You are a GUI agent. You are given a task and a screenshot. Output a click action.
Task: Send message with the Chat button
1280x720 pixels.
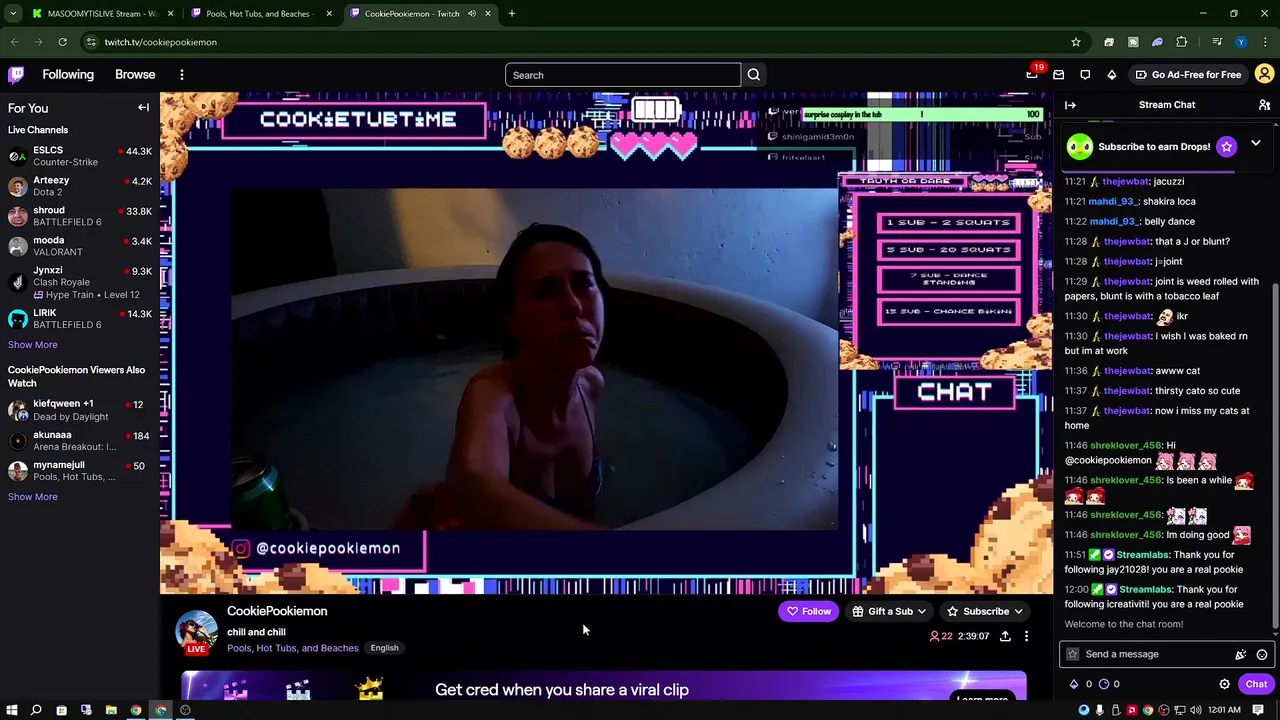(x=1256, y=684)
